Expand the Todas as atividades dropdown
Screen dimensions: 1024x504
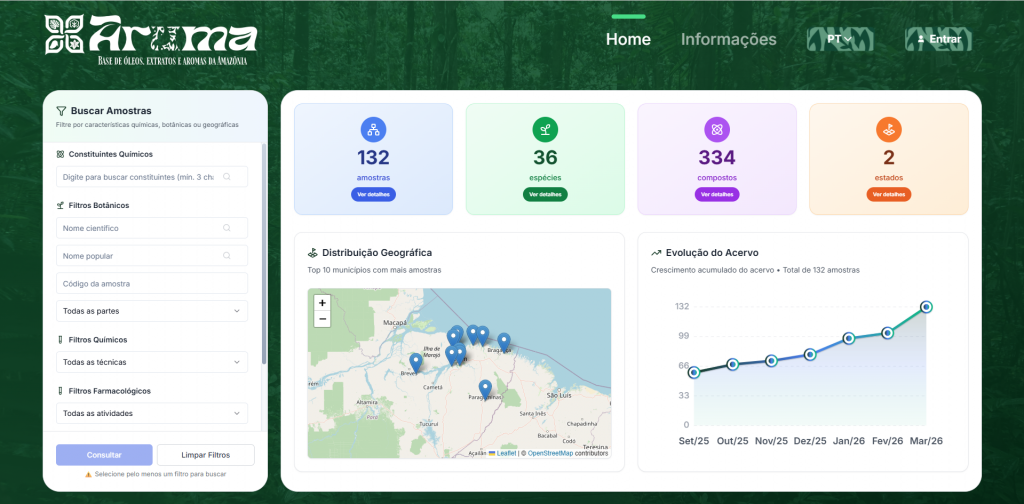click(152, 413)
